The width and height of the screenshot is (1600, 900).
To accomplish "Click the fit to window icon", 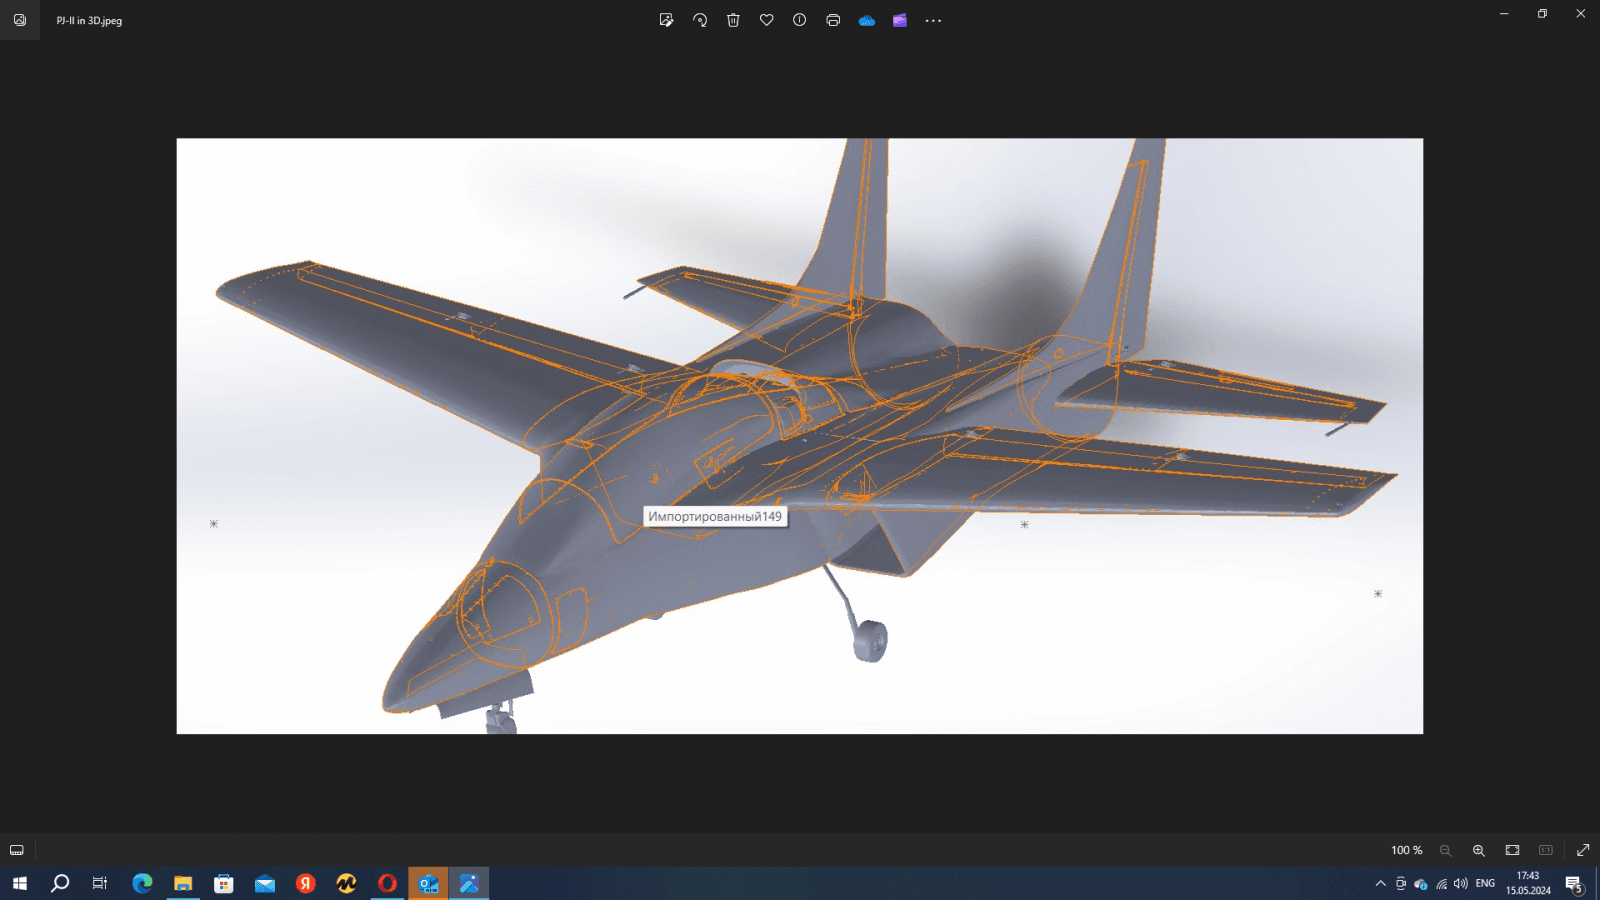I will point(1512,850).
